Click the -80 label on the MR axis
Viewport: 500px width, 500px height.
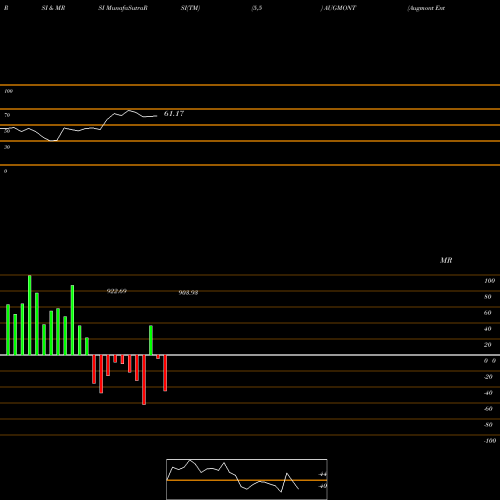[x=488, y=425]
